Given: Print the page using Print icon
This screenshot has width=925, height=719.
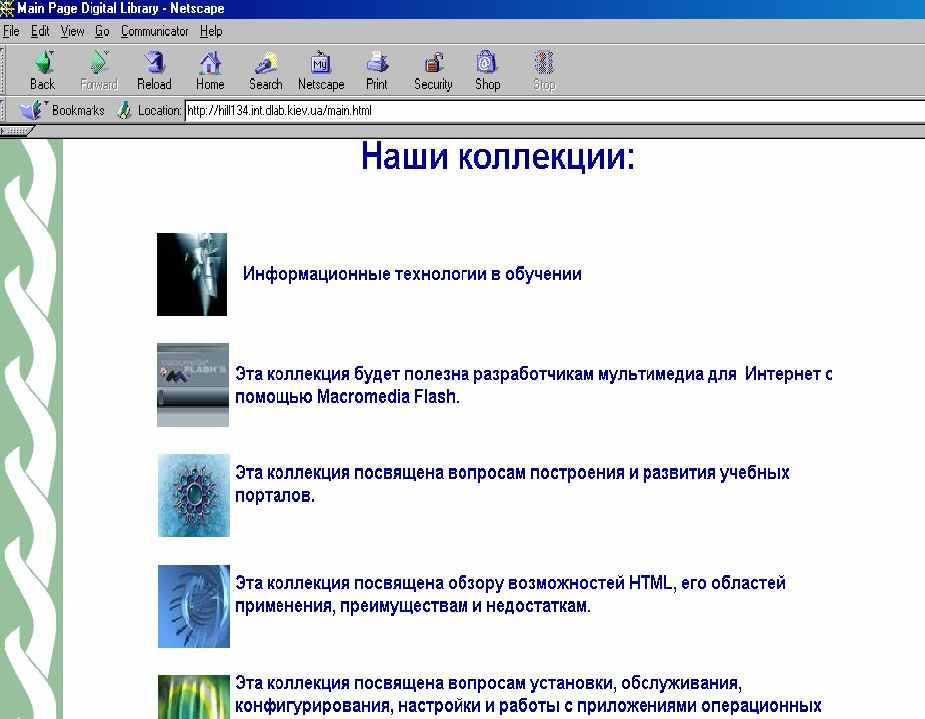Looking at the screenshot, I should point(377,70).
